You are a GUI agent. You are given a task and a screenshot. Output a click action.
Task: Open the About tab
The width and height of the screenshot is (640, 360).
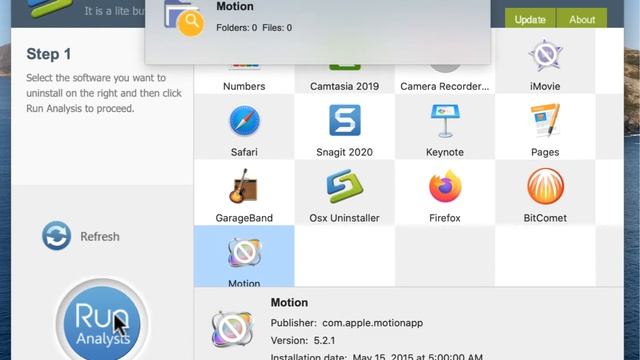(x=582, y=19)
